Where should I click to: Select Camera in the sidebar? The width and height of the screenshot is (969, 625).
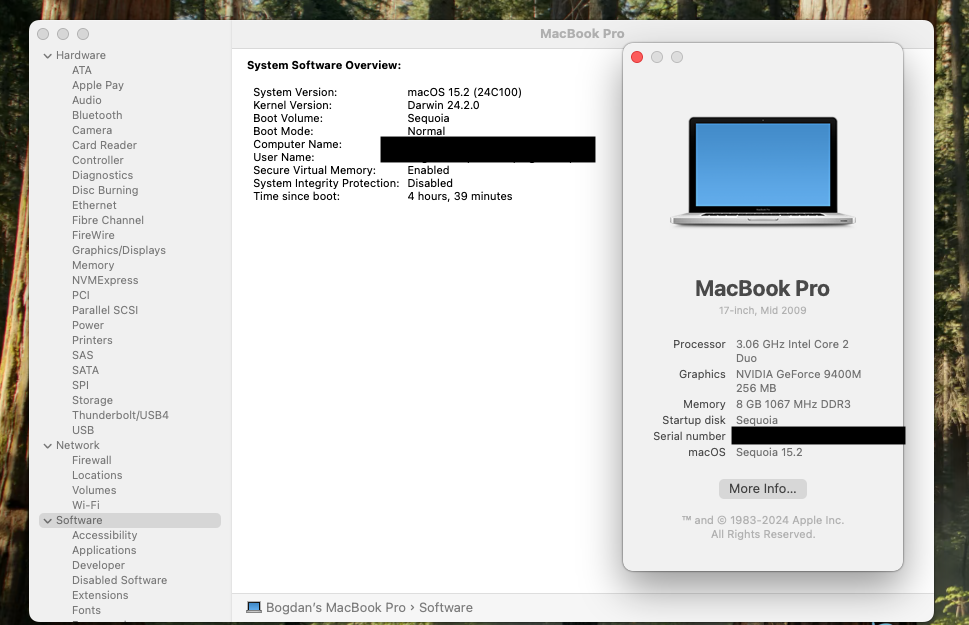click(x=92, y=130)
